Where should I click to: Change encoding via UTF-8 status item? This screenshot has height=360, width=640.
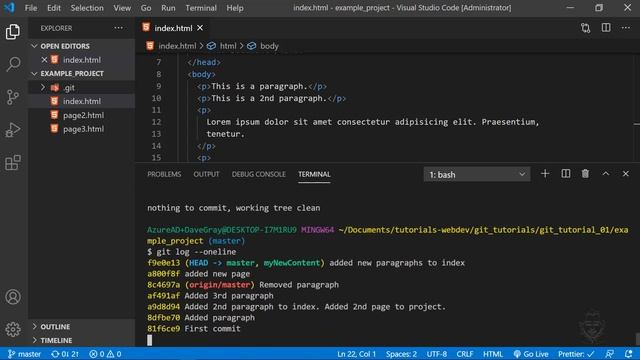tap(437, 354)
